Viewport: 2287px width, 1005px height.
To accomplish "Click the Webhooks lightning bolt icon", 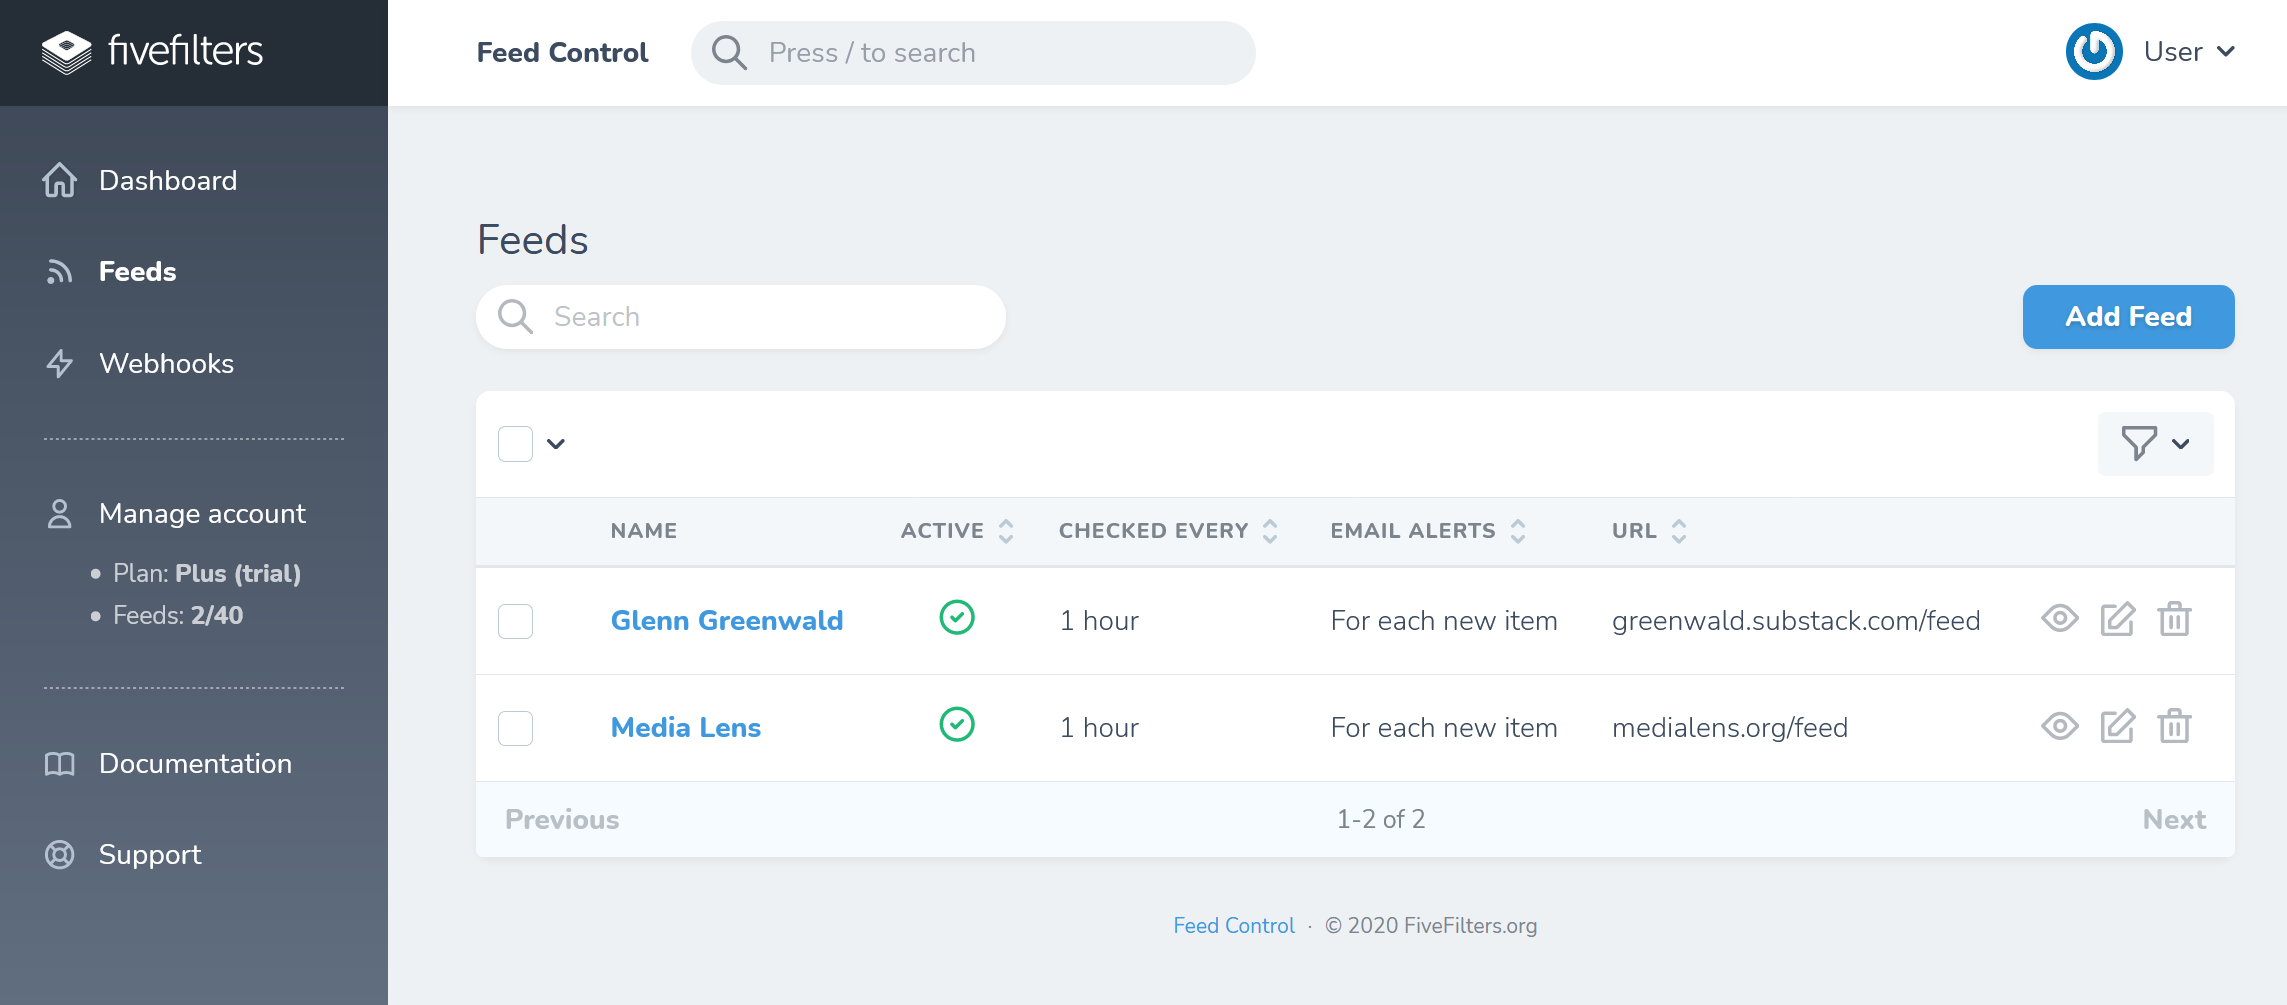I will (x=60, y=364).
